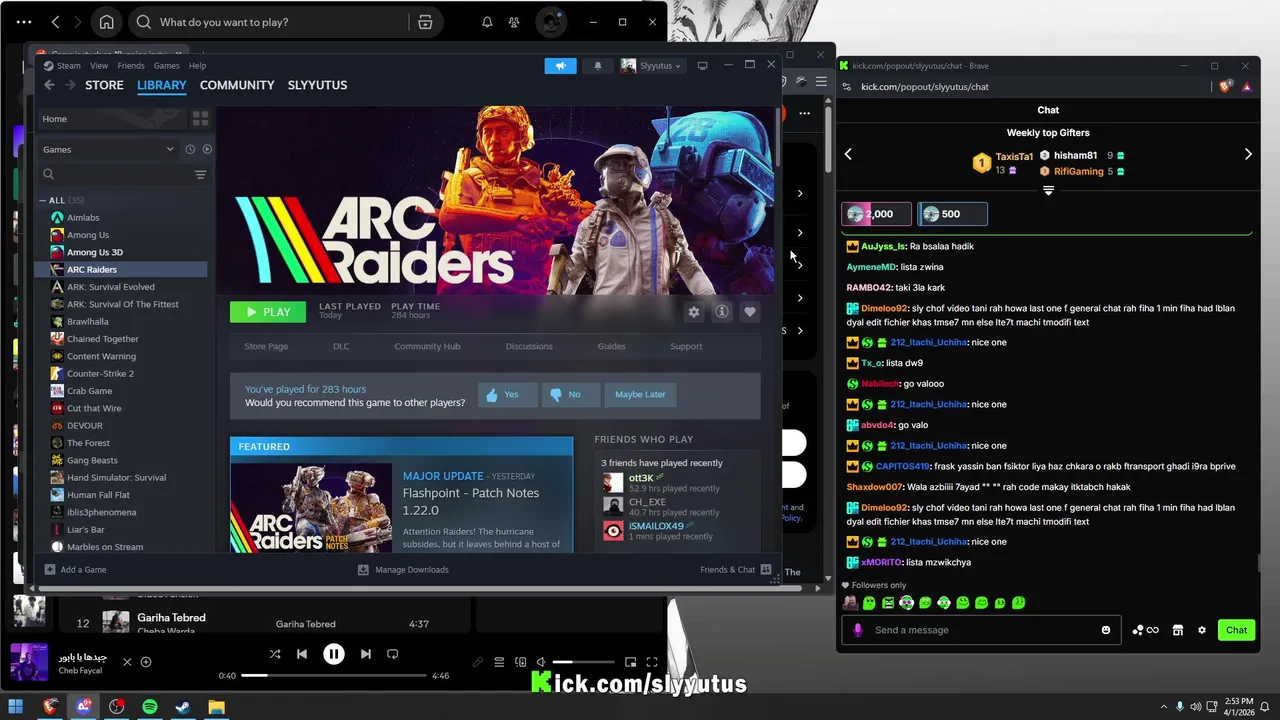Screen dimensions: 1280x720
Task: Focus Spotify 'What do you want to play?' search
Action: 270,22
